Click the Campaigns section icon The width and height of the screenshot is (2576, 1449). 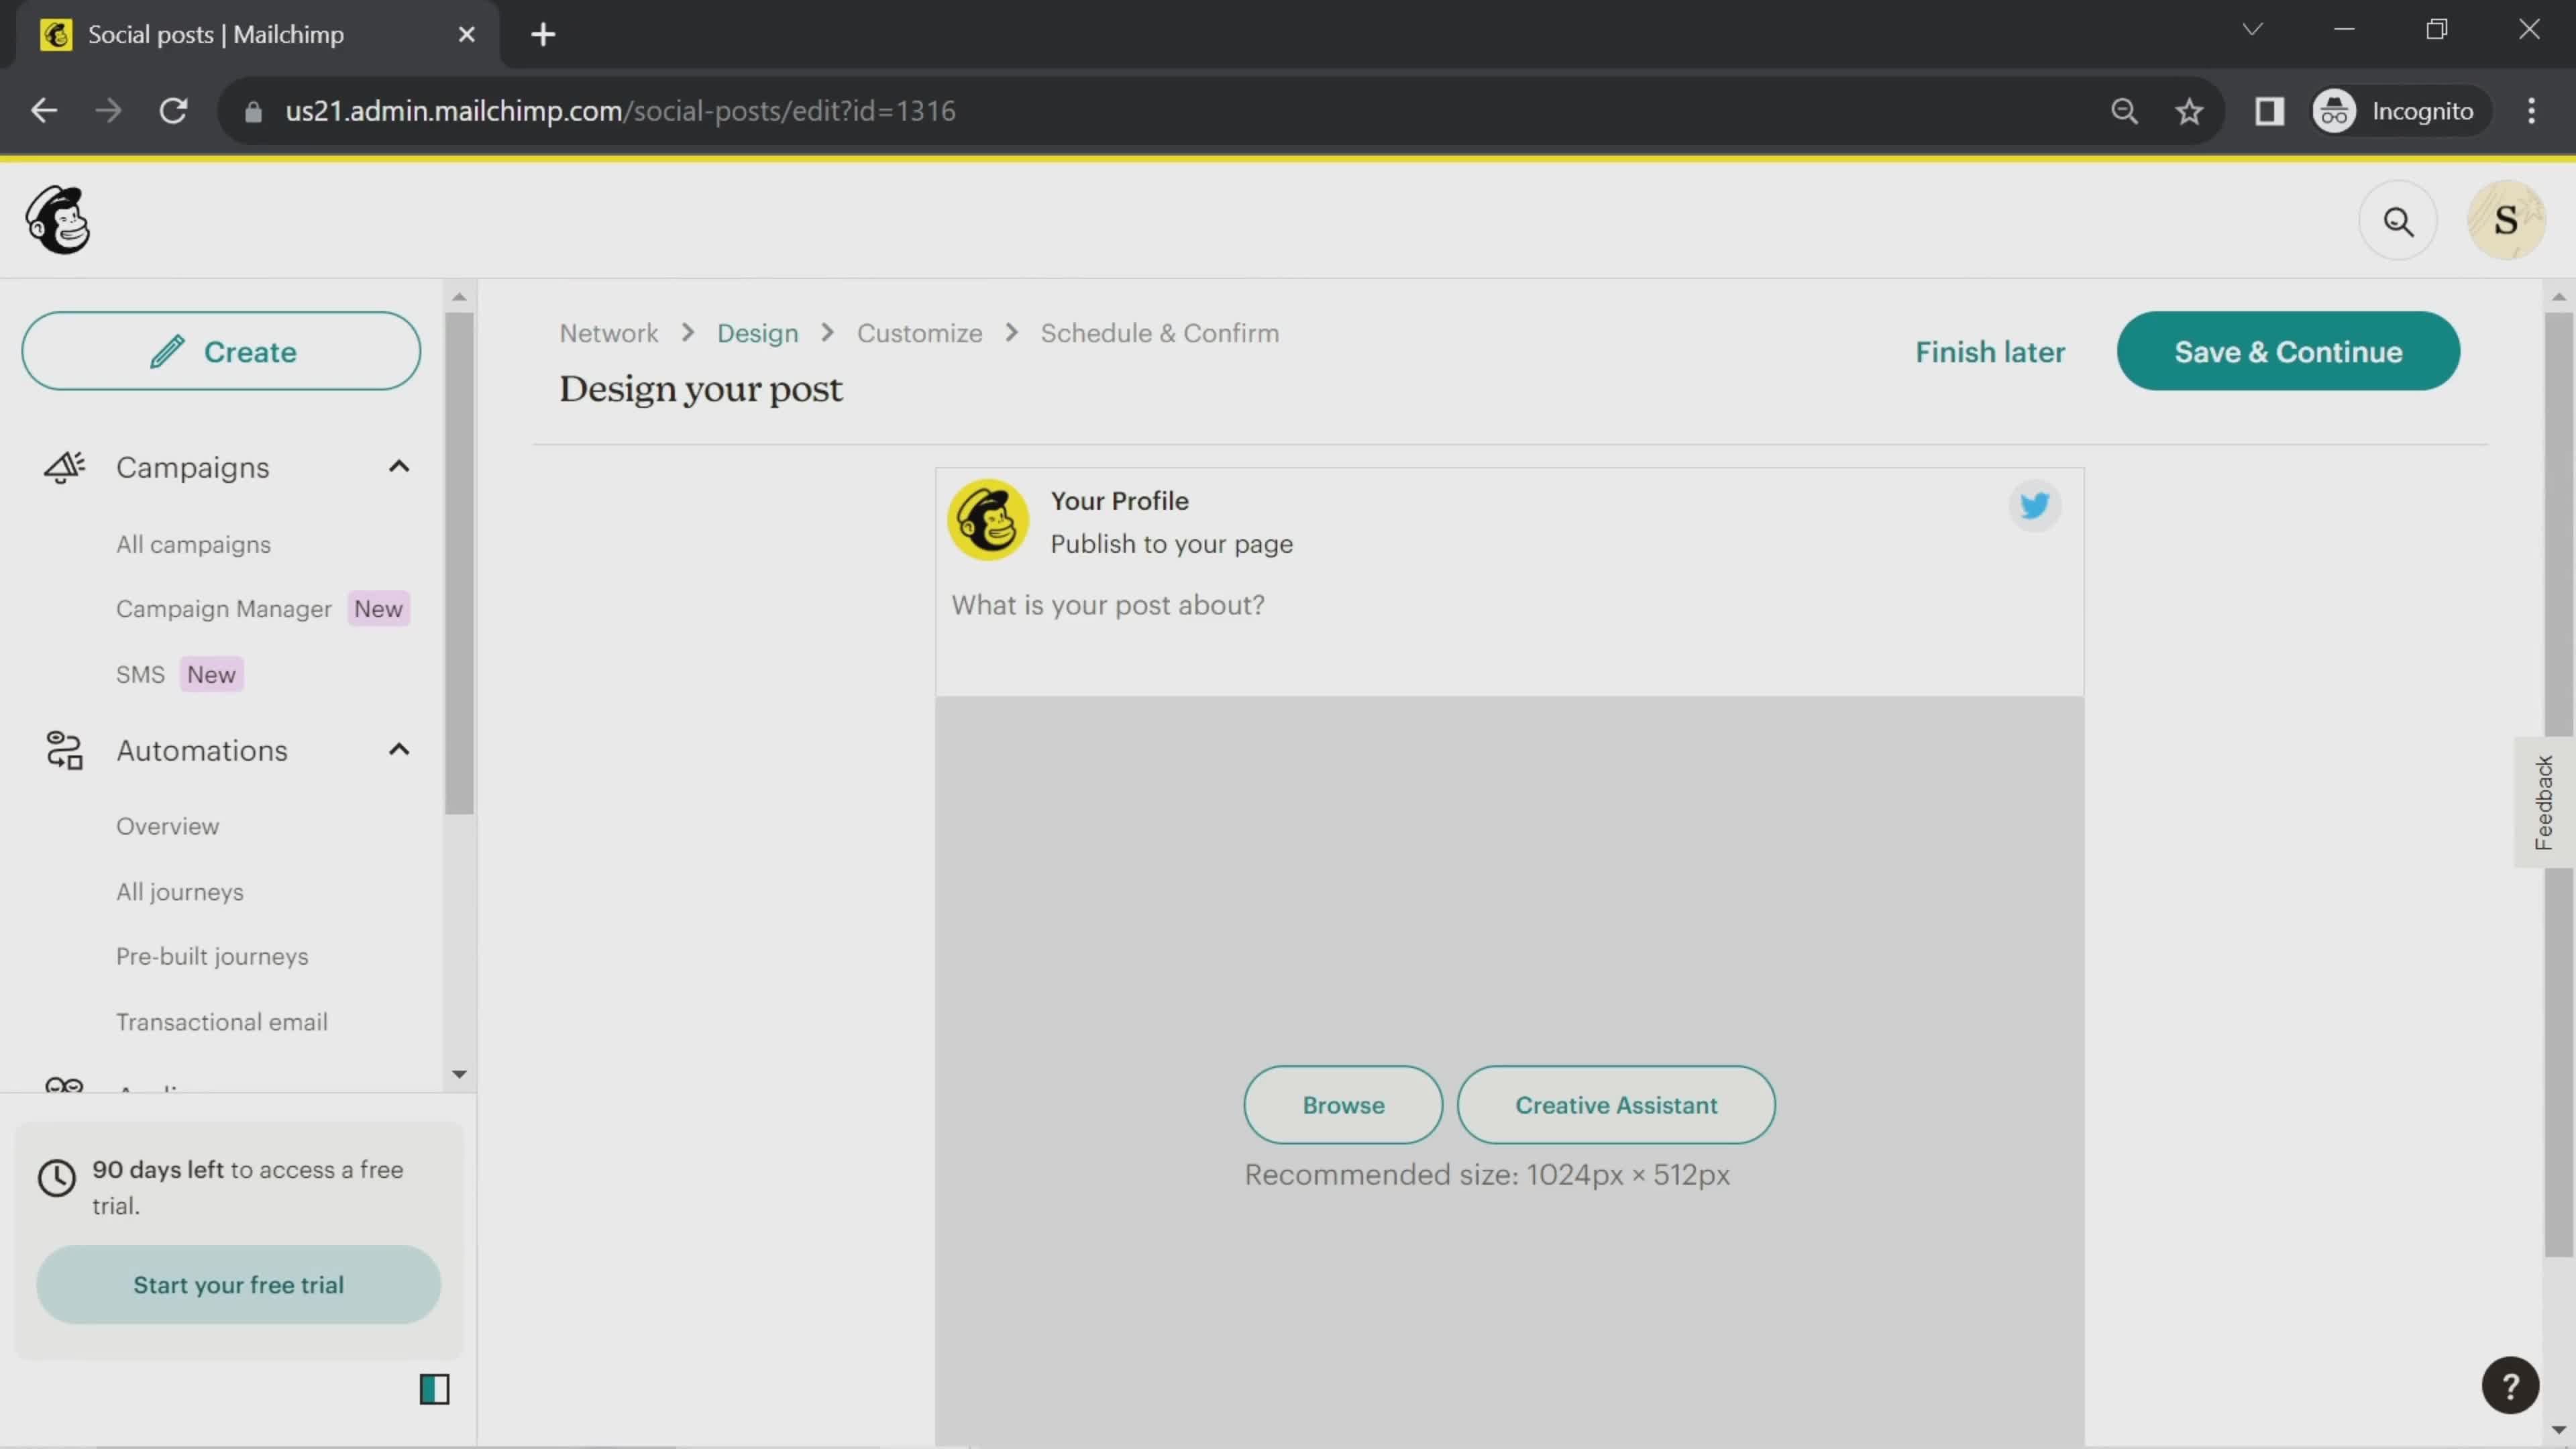pyautogui.click(x=64, y=467)
